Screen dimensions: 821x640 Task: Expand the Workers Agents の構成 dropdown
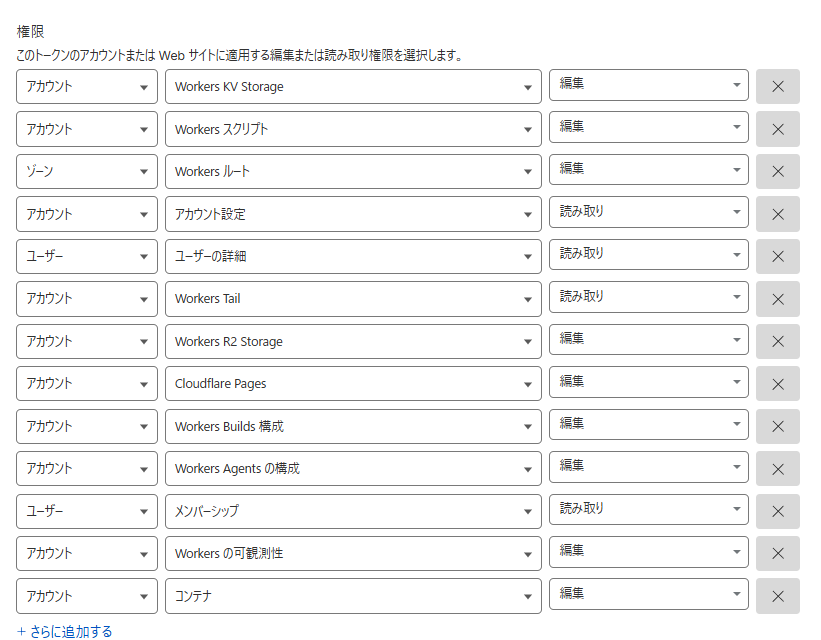point(351,467)
